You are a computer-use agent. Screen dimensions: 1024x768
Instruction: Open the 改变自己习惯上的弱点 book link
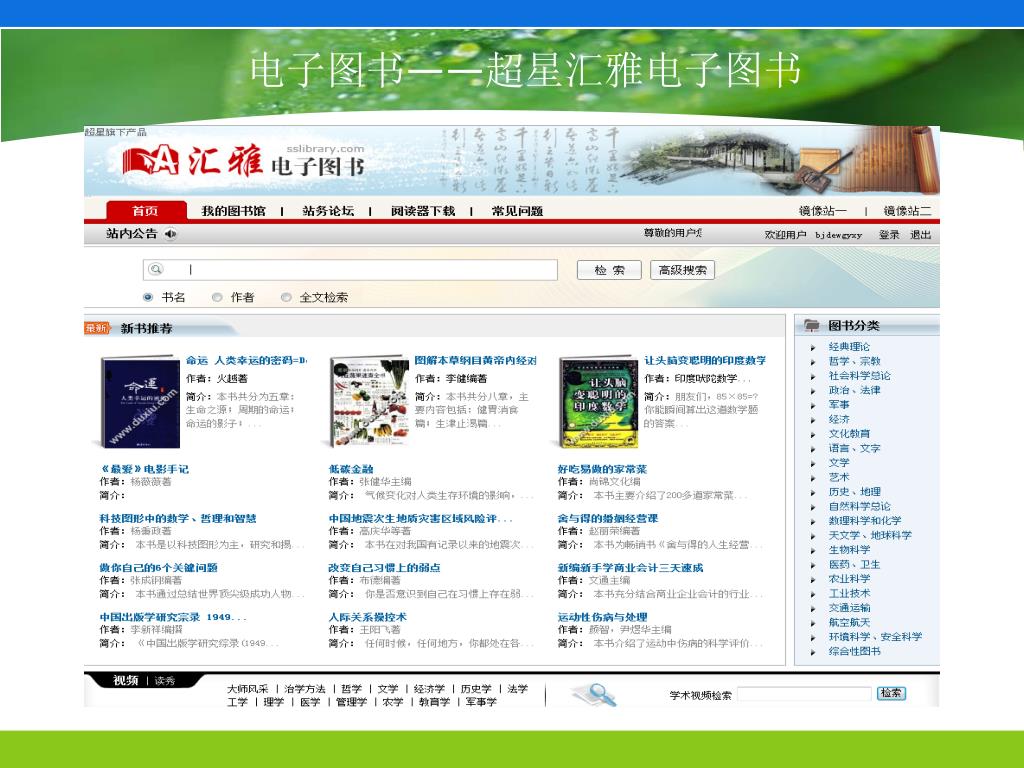(x=385, y=568)
